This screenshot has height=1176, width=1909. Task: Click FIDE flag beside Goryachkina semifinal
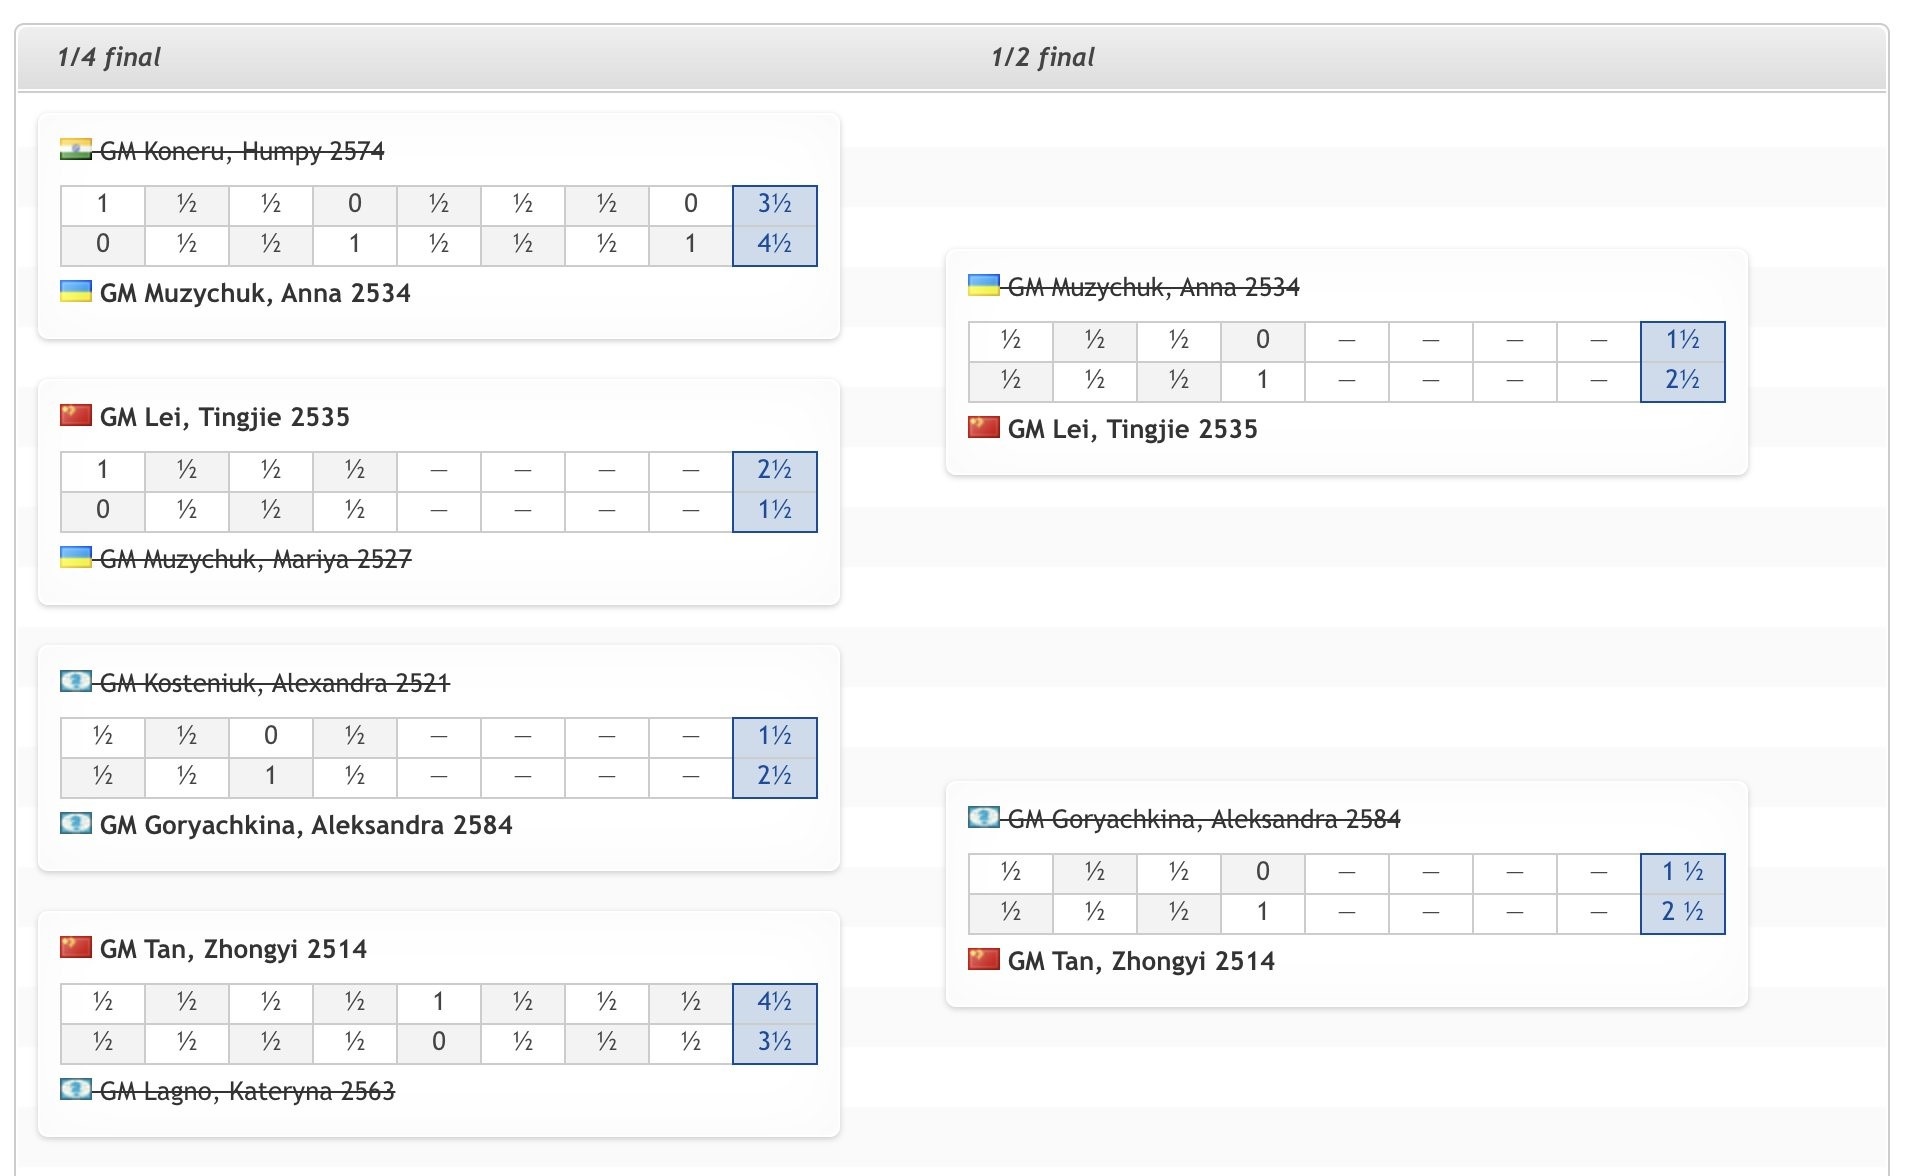(x=984, y=818)
